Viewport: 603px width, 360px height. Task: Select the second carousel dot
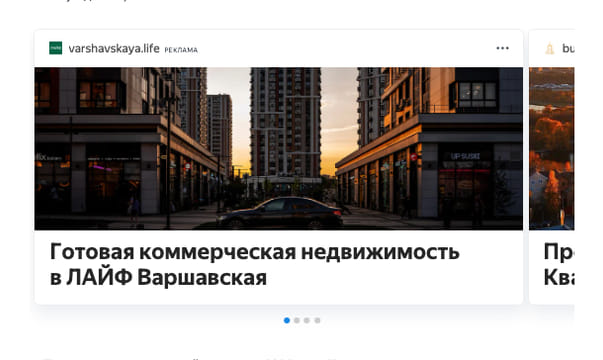pos(297,320)
